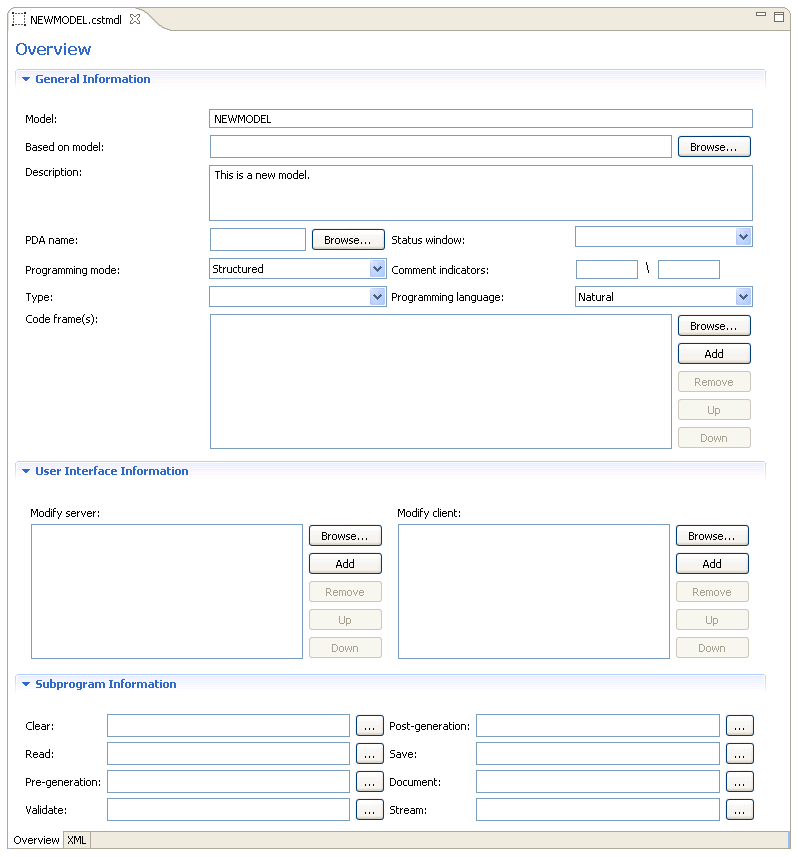Browse for the Based on model
Screen dimensions: 798x857
click(x=714, y=147)
